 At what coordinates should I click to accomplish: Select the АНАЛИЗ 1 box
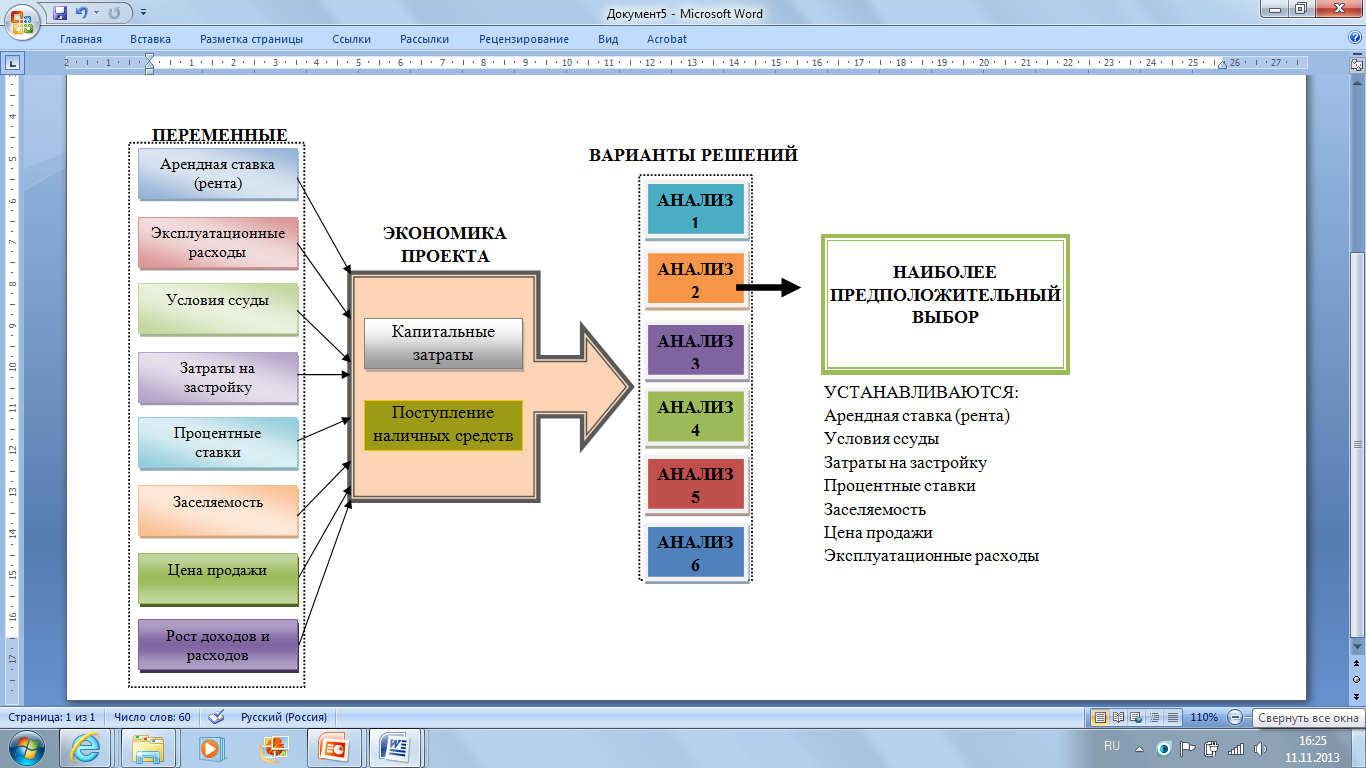coord(696,210)
